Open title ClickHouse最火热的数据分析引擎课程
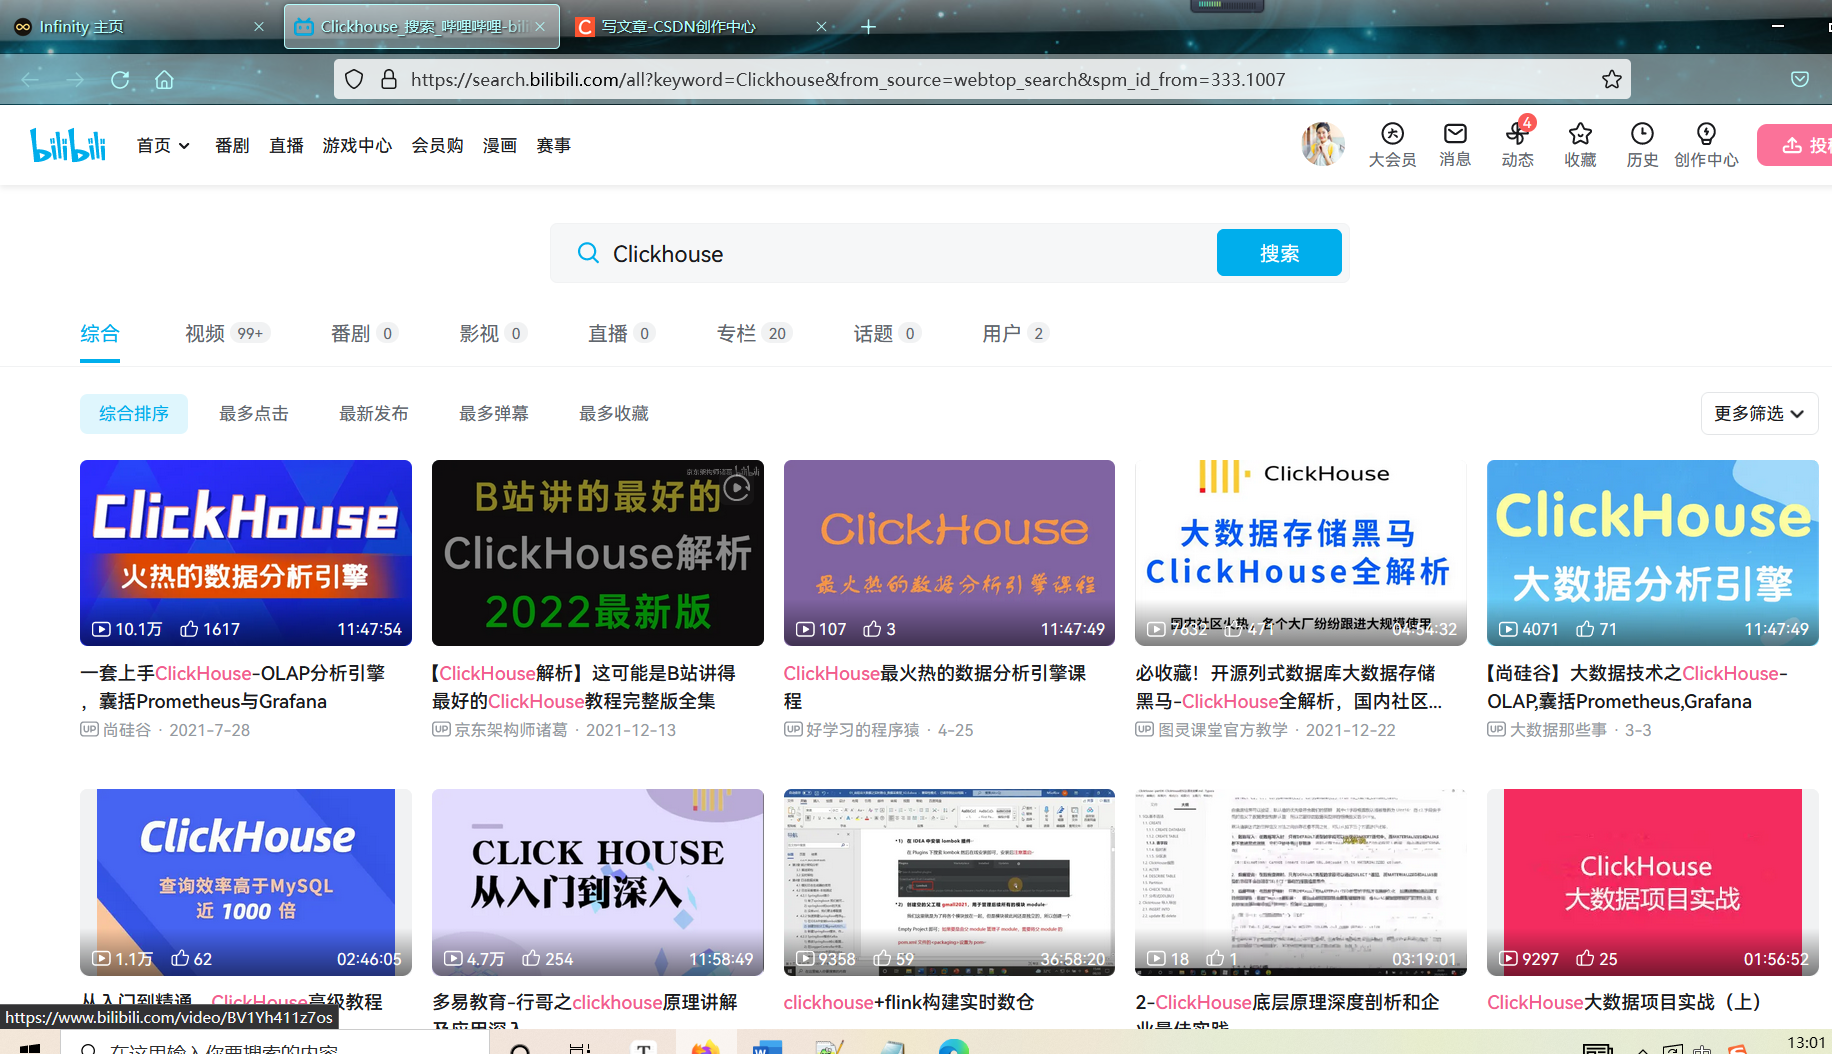This screenshot has width=1832, height=1054. [934, 687]
